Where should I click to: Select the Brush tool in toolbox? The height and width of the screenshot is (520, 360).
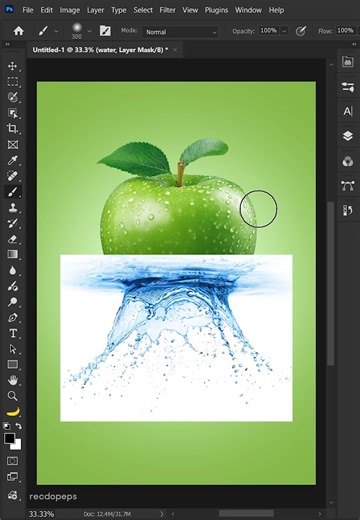[13, 192]
